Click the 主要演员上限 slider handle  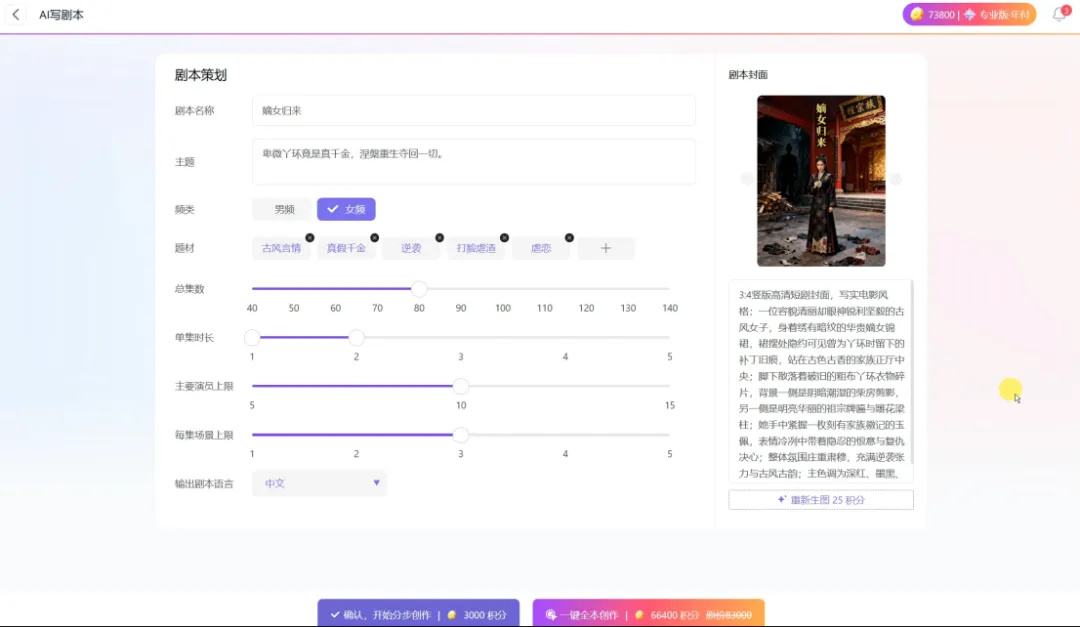[461, 387]
